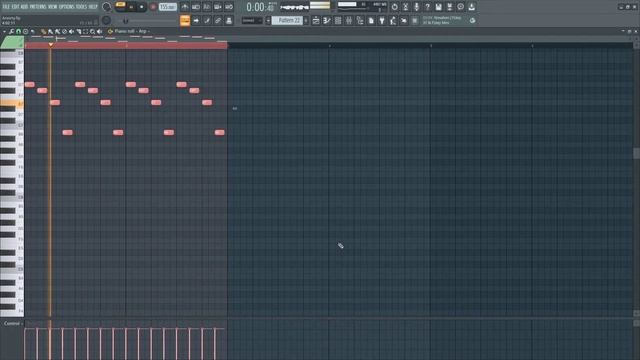Click the plus button next to Pattern 22
Viewport: 640px width, 360px height.
[306, 20]
